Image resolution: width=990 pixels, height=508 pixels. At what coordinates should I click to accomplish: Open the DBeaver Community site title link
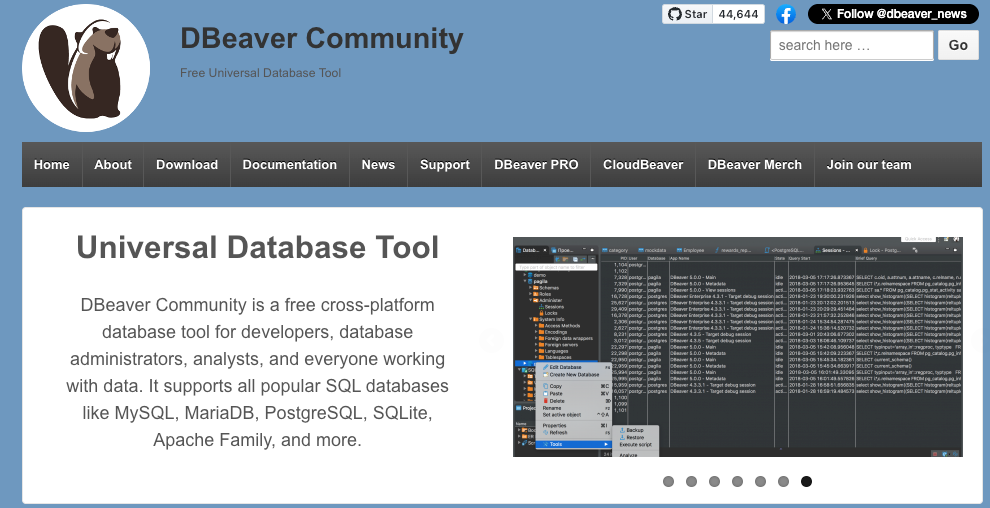[x=322, y=38]
